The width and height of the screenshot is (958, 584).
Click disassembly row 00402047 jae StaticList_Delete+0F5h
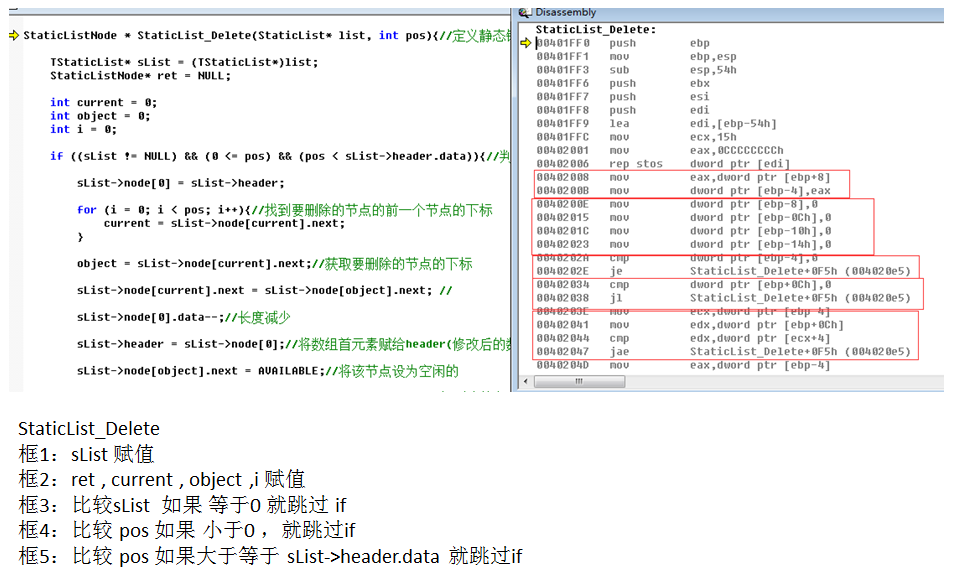[724, 352]
